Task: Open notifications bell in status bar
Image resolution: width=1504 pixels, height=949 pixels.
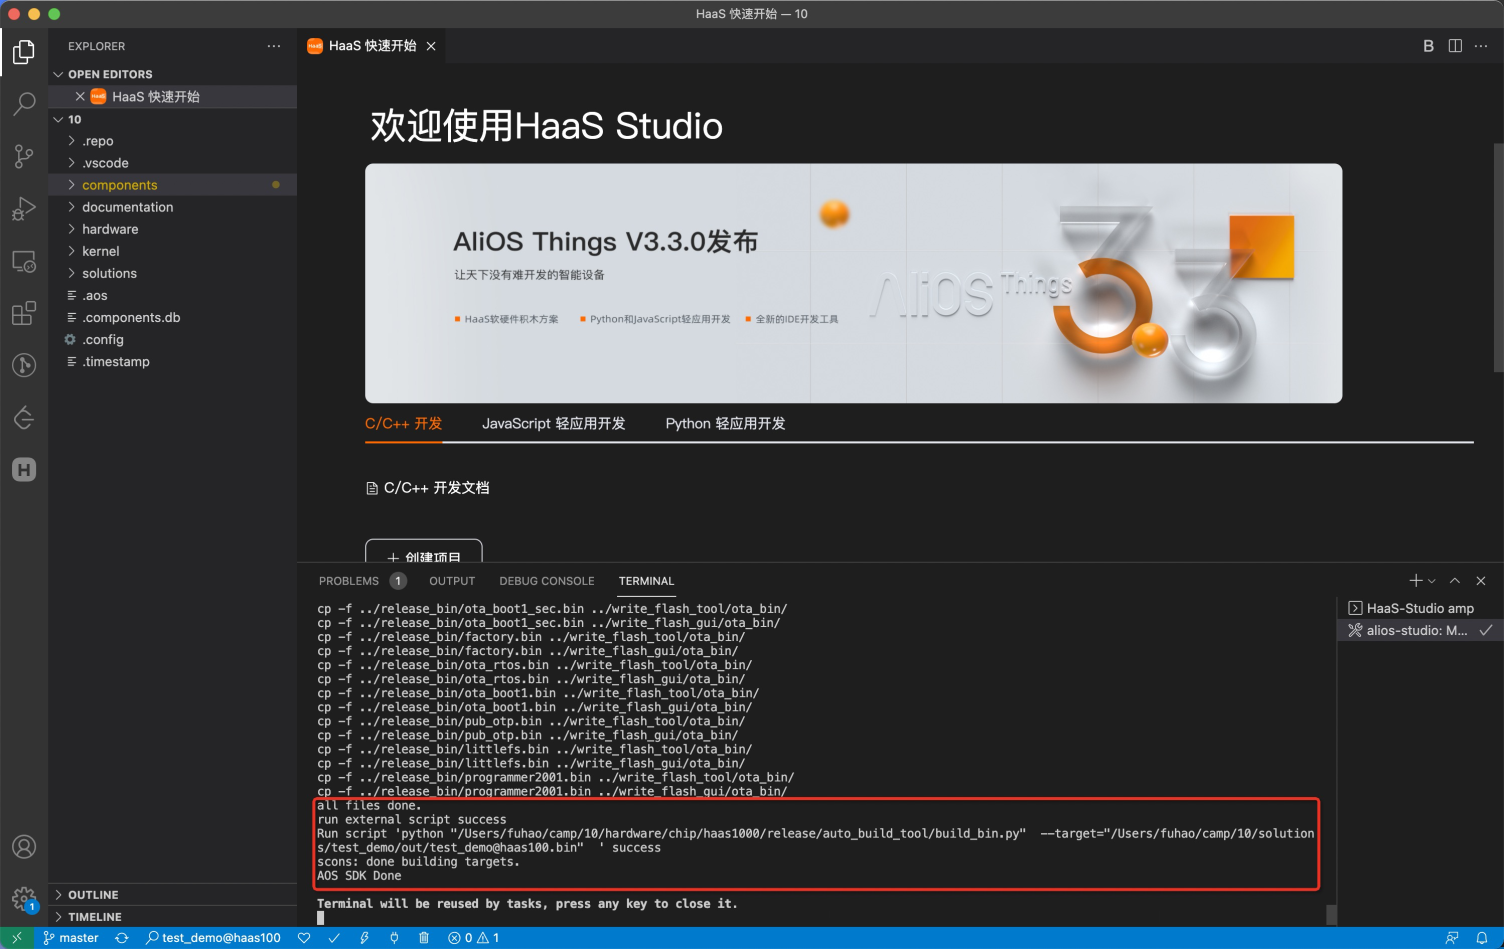Action: tap(1482, 938)
